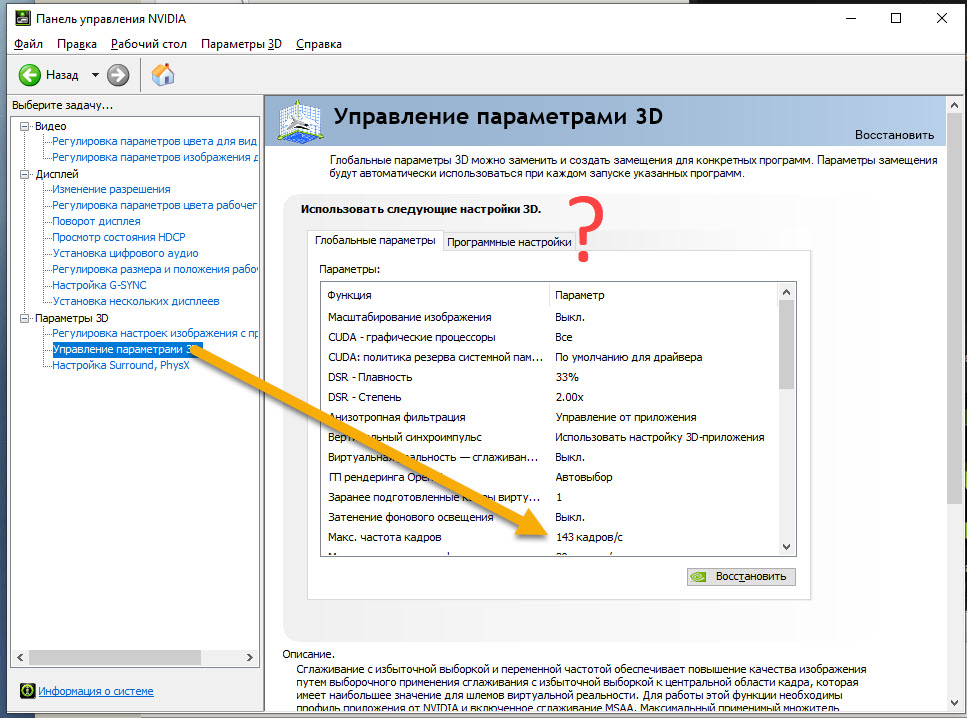Select Масштабирование изображения setting row
Image resolution: width=967 pixels, height=718 pixels.
coord(549,317)
